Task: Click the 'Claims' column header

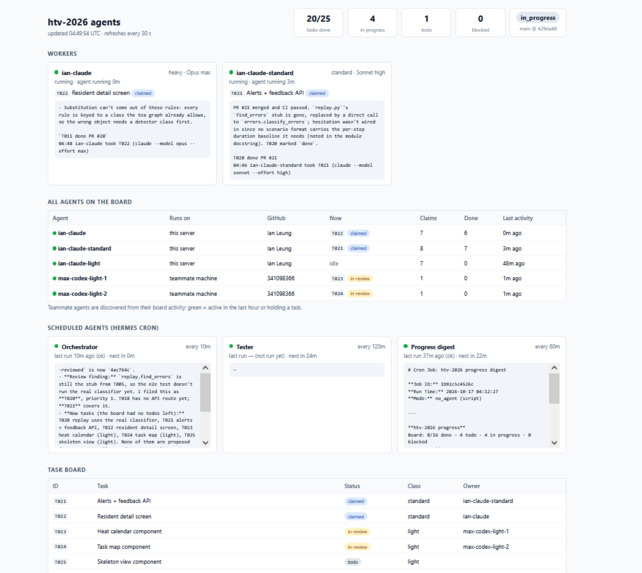Action: click(428, 218)
